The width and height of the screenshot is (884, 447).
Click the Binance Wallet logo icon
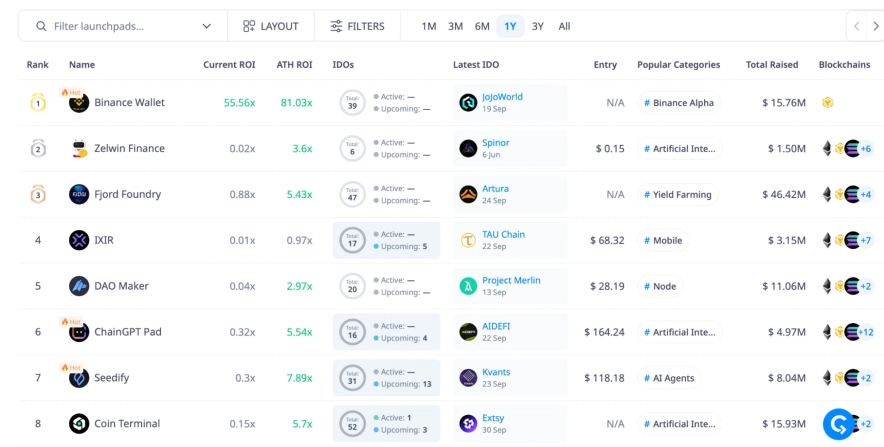79,103
